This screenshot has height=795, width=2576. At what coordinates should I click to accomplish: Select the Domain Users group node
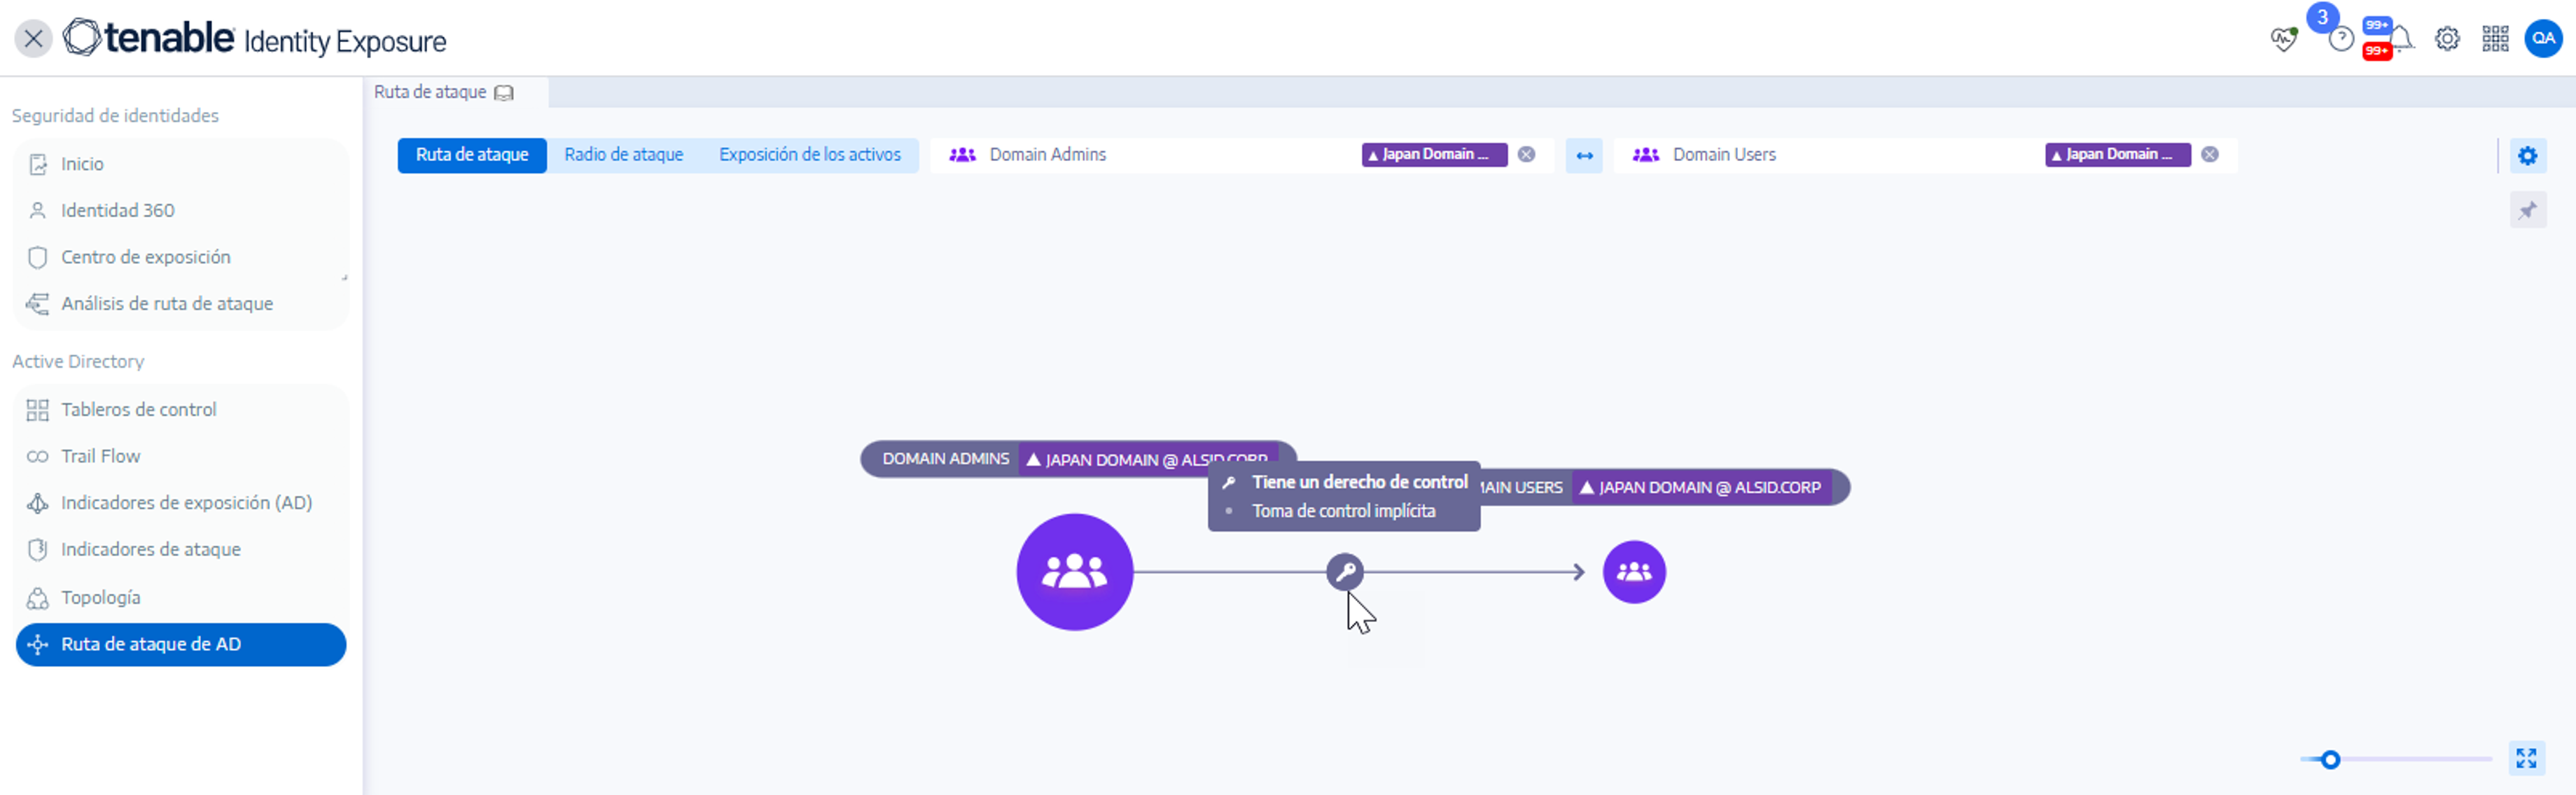(x=1634, y=572)
